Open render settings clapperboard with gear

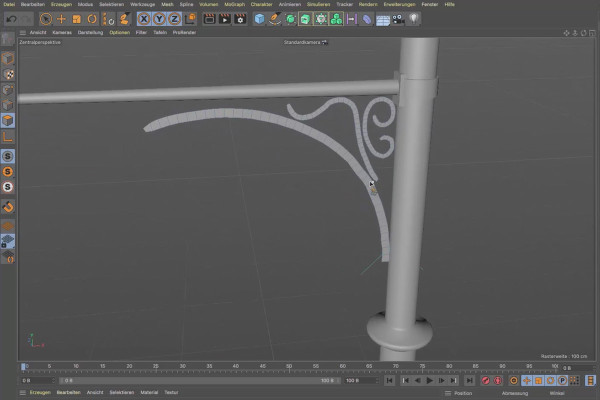click(x=240, y=19)
